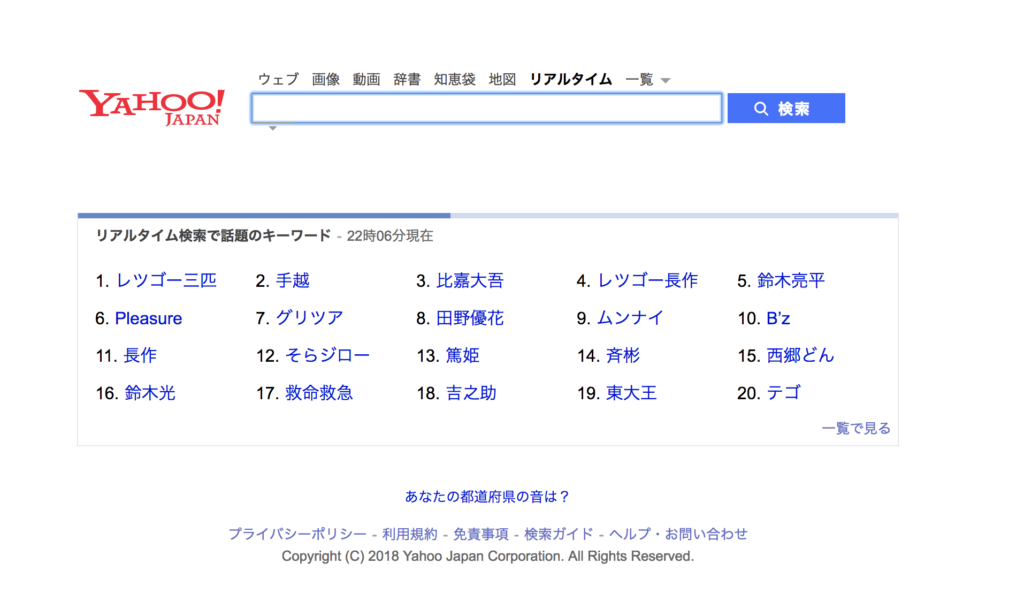This screenshot has height=609, width=1024.
Task: Click the Yahoo! Japan logo
Action: (152, 108)
